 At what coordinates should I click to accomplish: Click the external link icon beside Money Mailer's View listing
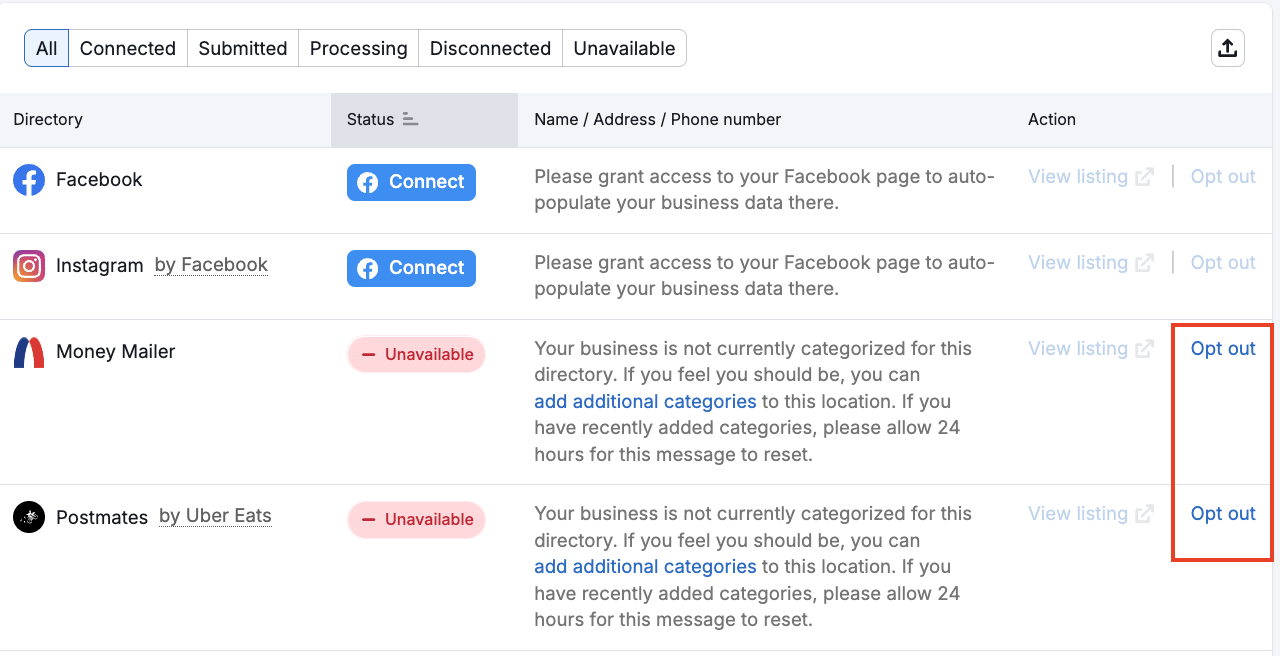[1143, 348]
